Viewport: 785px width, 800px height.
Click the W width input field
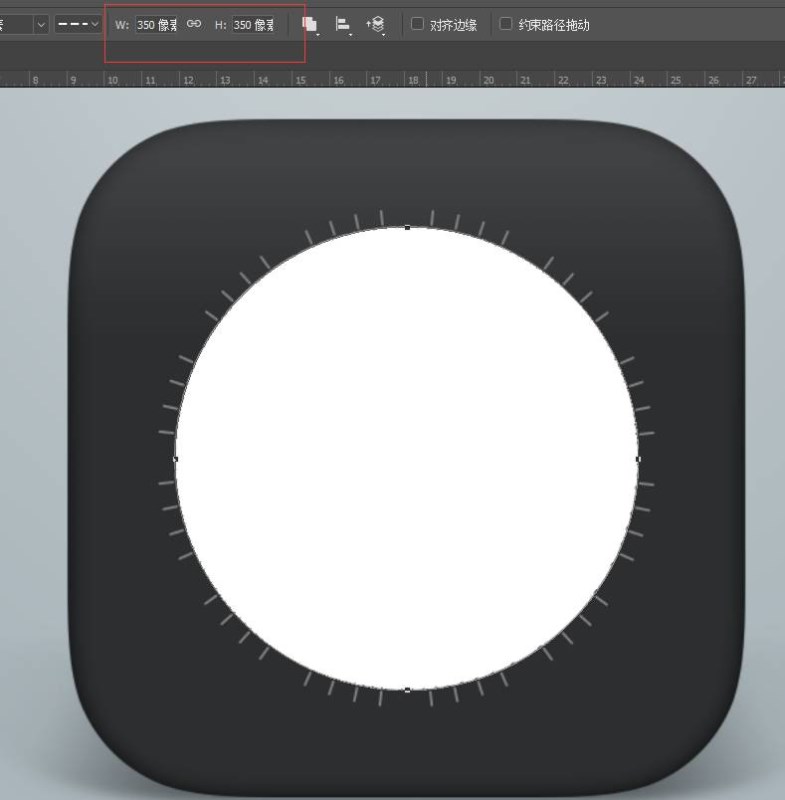pyautogui.click(x=156, y=24)
